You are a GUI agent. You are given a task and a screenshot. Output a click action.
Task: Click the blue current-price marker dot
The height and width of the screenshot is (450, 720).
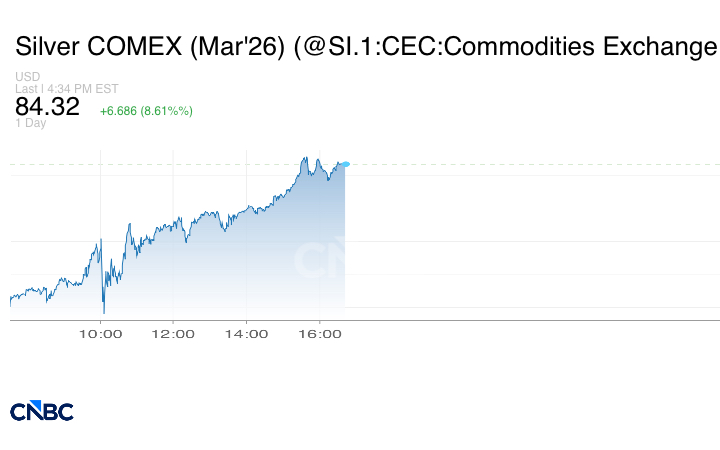[345, 164]
